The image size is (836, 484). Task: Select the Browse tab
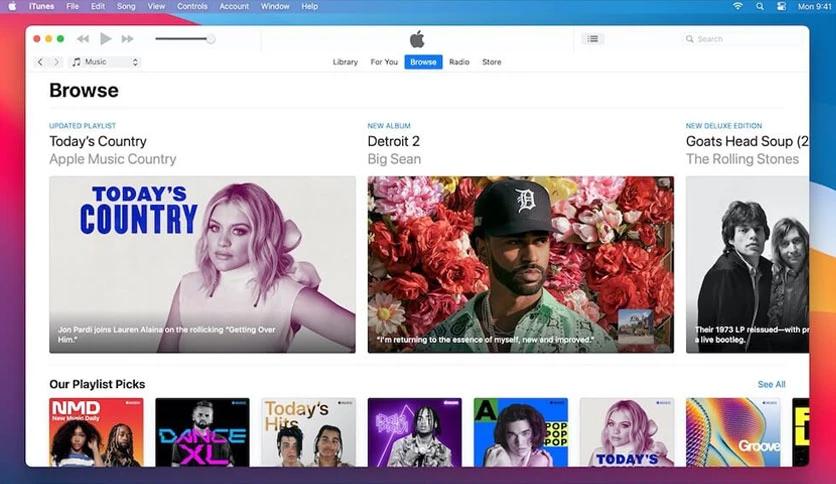click(423, 62)
